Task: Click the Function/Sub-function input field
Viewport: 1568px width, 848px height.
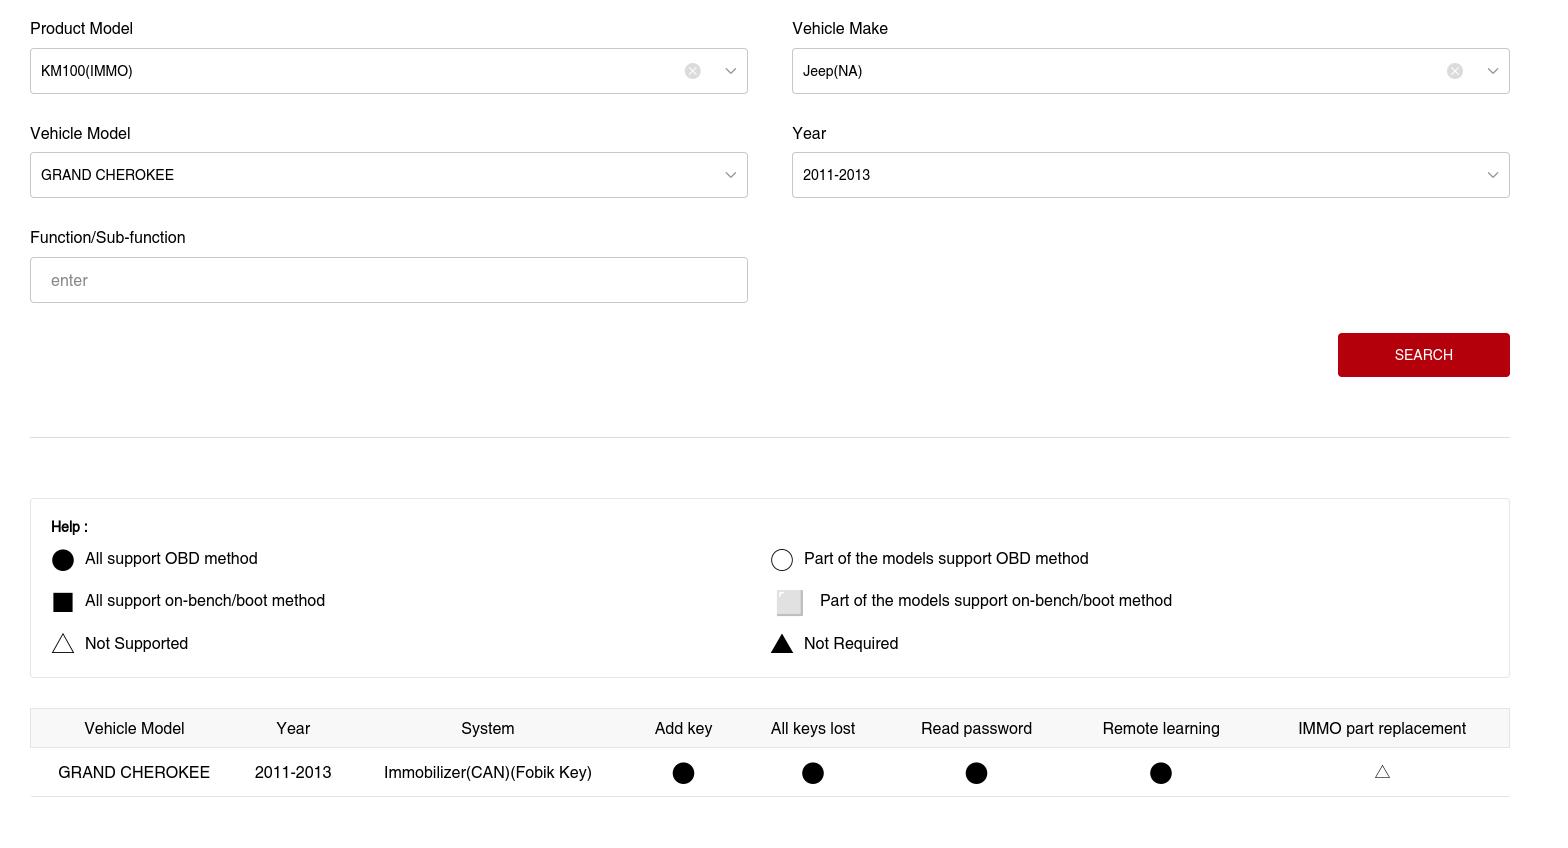Action: click(389, 280)
